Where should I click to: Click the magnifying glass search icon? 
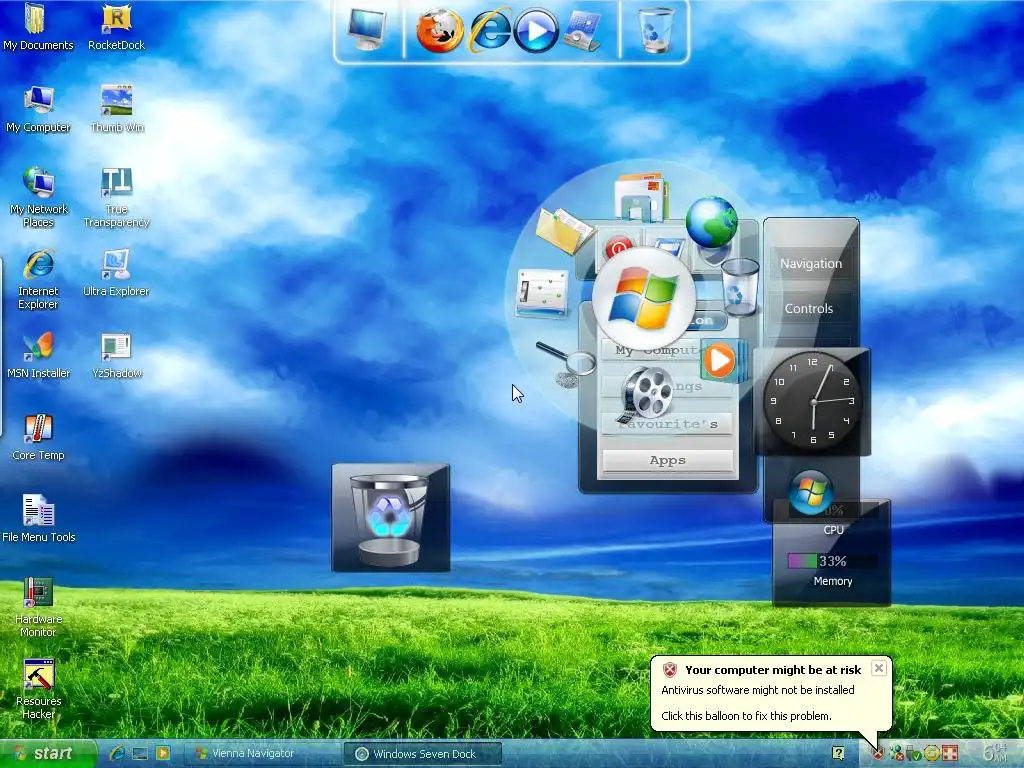point(567,363)
